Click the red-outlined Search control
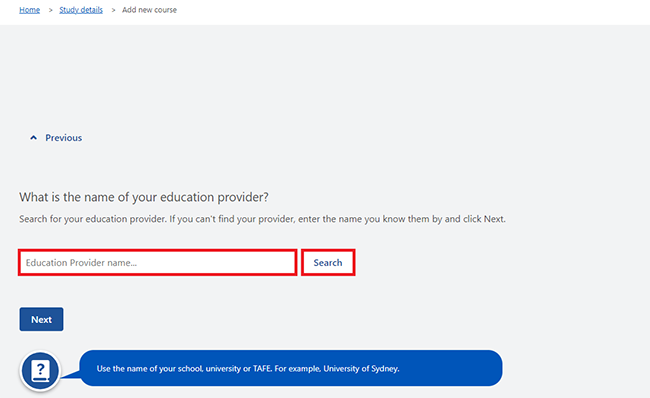The height and width of the screenshot is (398, 650). (328, 262)
